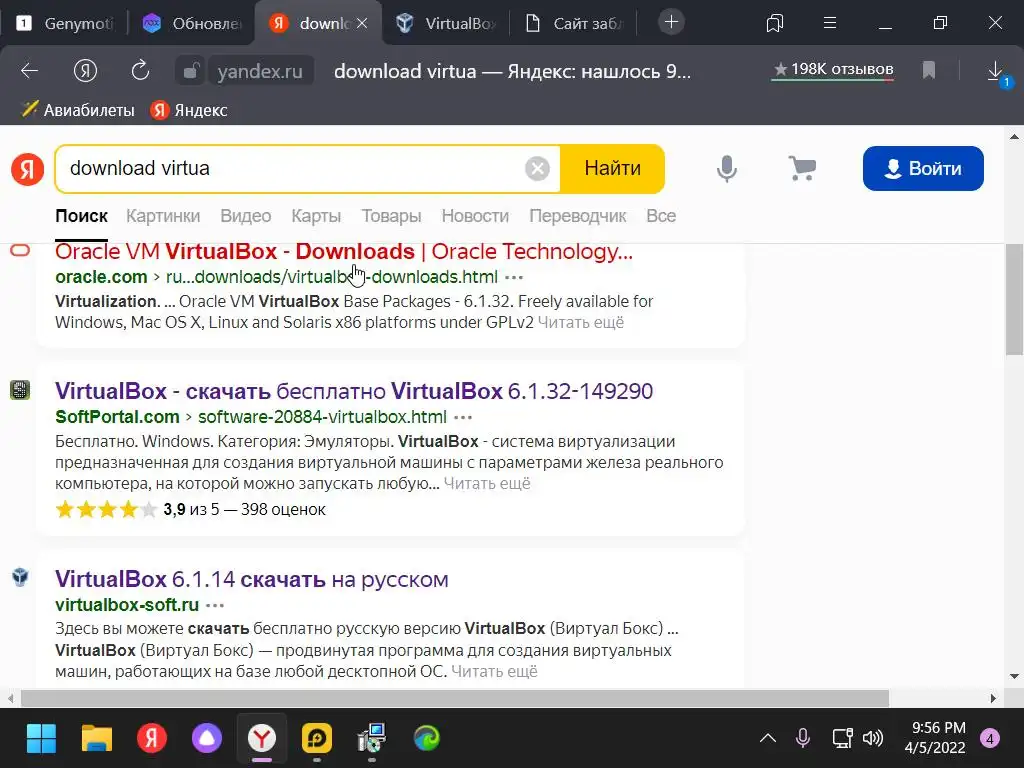Open volume control tray icon
Viewport: 1024px width, 768px height.
pos(872,739)
